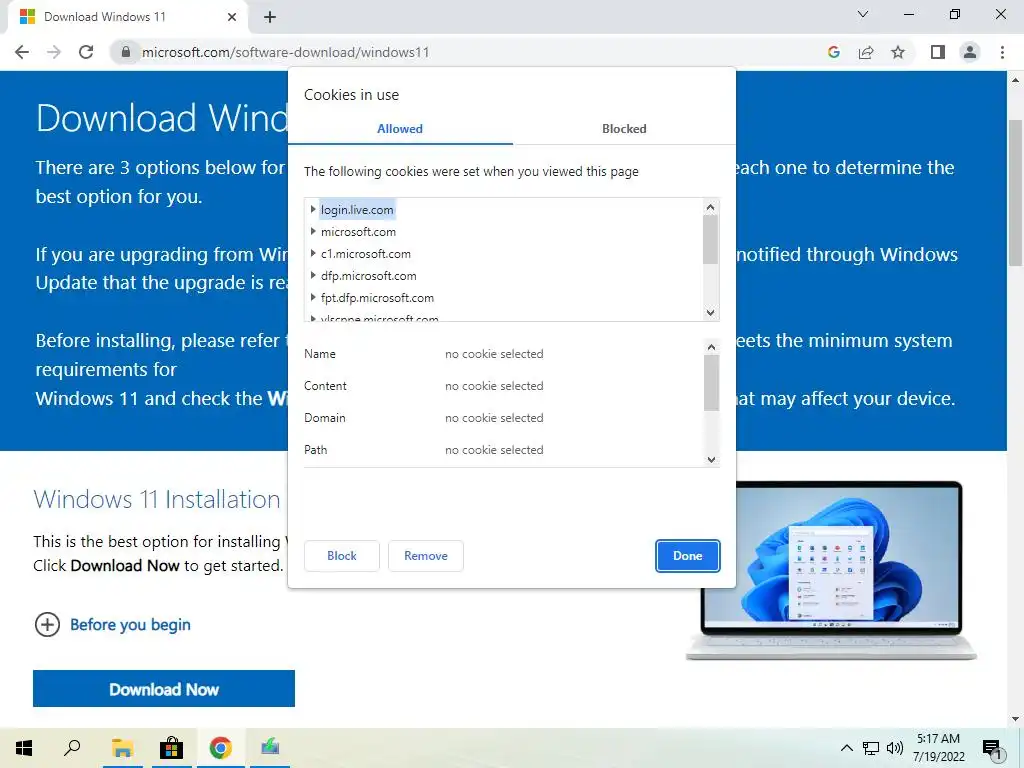Expand the fpt.dfp.microsoft.com cookie entry
The height and width of the screenshot is (768, 1024).
coord(313,298)
